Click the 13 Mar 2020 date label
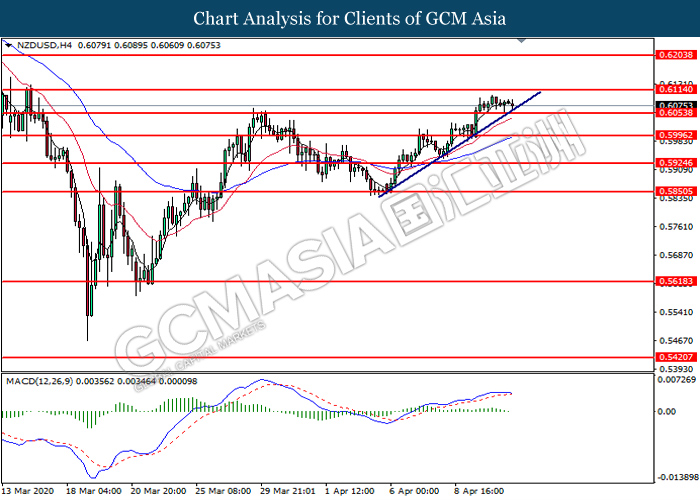The width and height of the screenshot is (700, 500). pyautogui.click(x=28, y=491)
